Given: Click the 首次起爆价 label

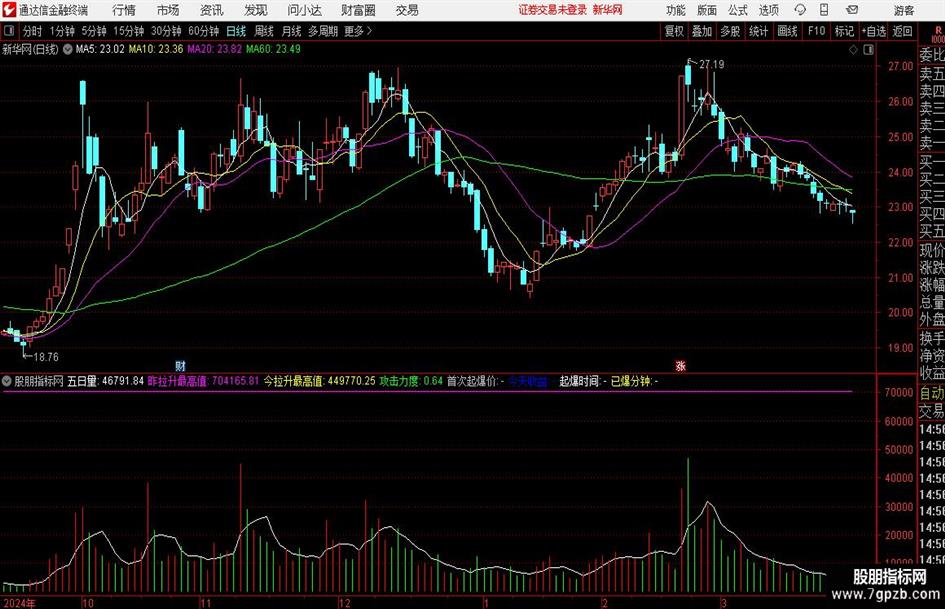Looking at the screenshot, I should point(475,381).
